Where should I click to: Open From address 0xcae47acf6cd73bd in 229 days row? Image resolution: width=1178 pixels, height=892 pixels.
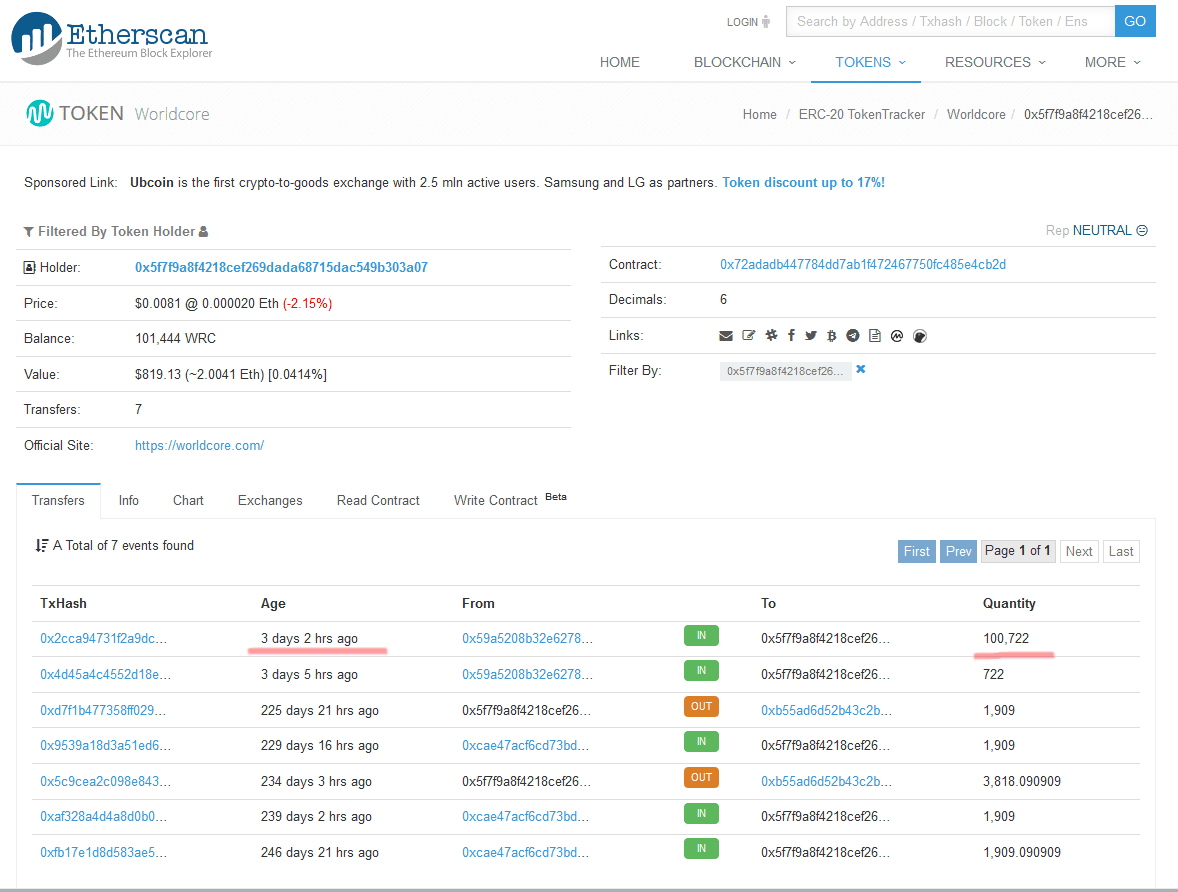point(525,745)
